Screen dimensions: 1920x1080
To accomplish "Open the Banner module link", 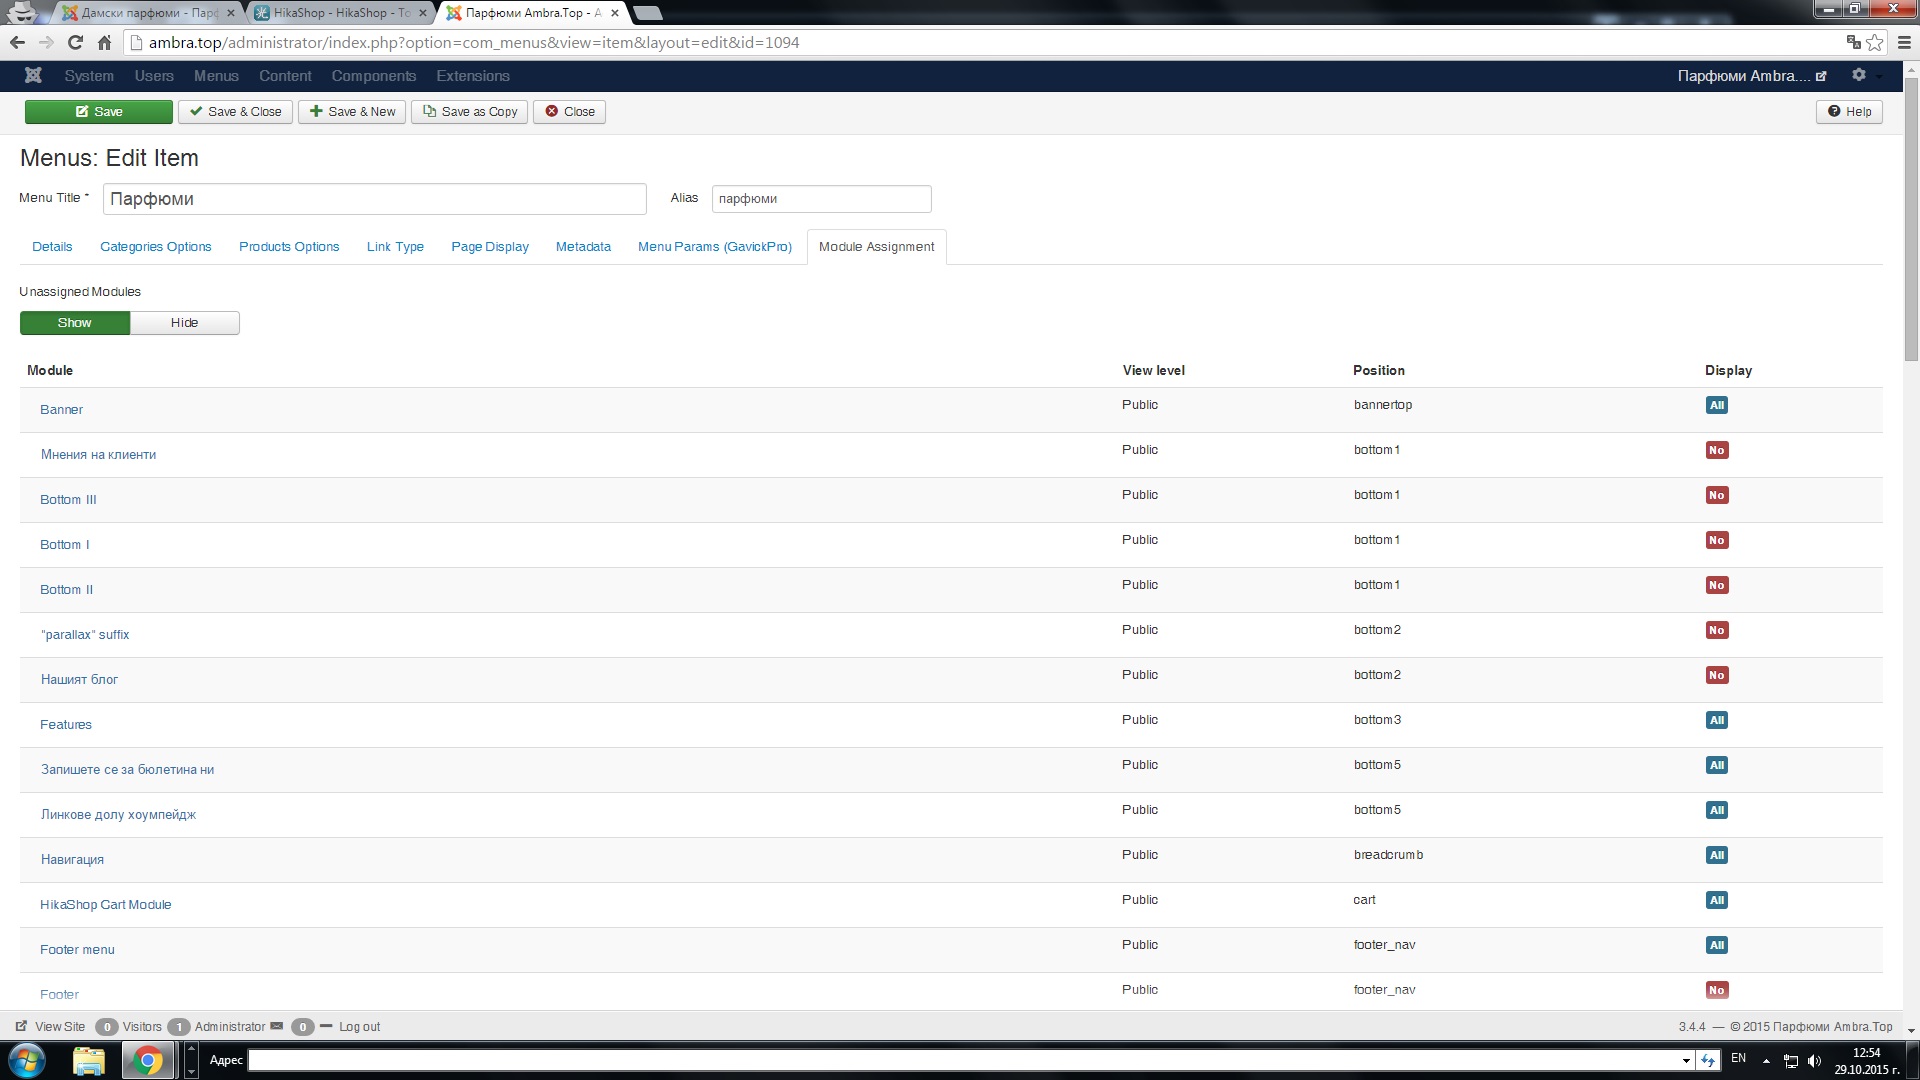I will [61, 410].
